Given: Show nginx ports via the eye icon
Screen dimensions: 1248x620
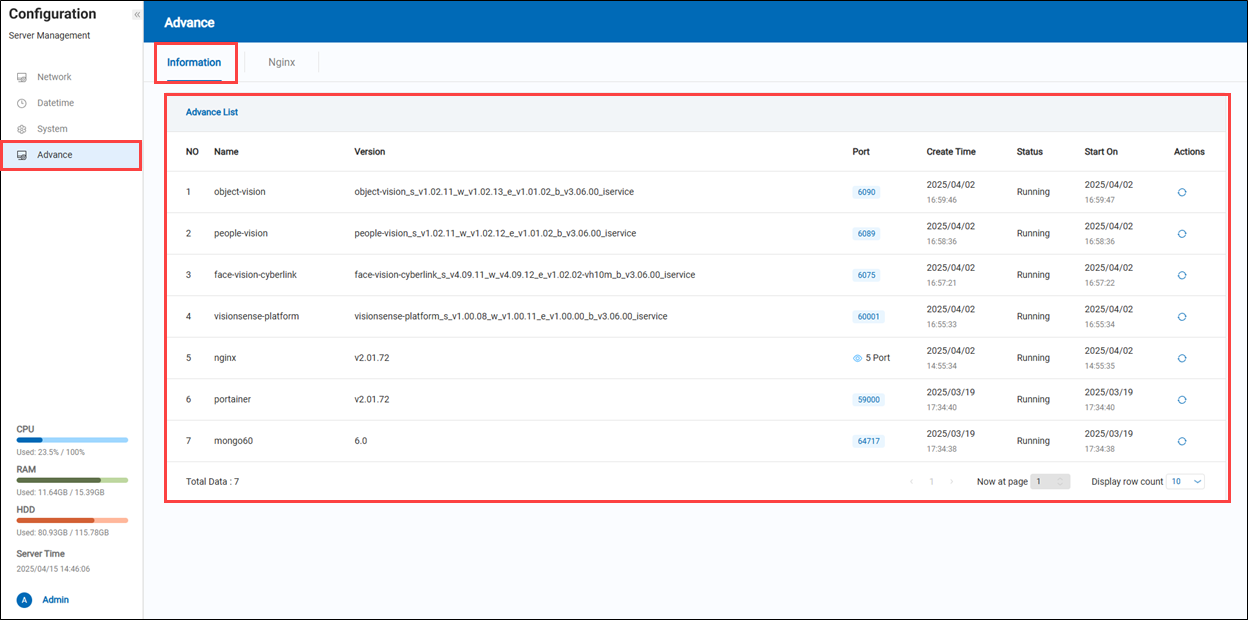Looking at the screenshot, I should coord(857,358).
